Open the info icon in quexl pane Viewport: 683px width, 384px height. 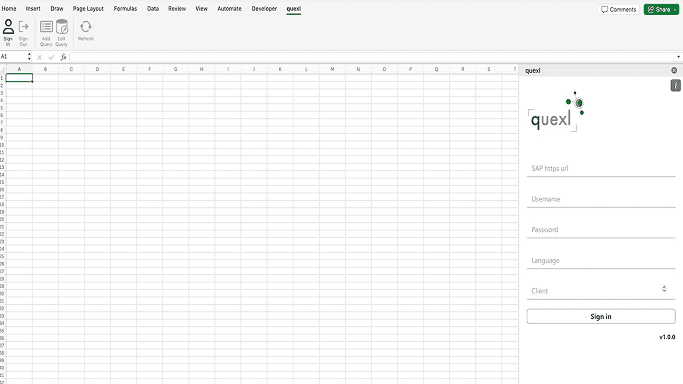[675, 85]
